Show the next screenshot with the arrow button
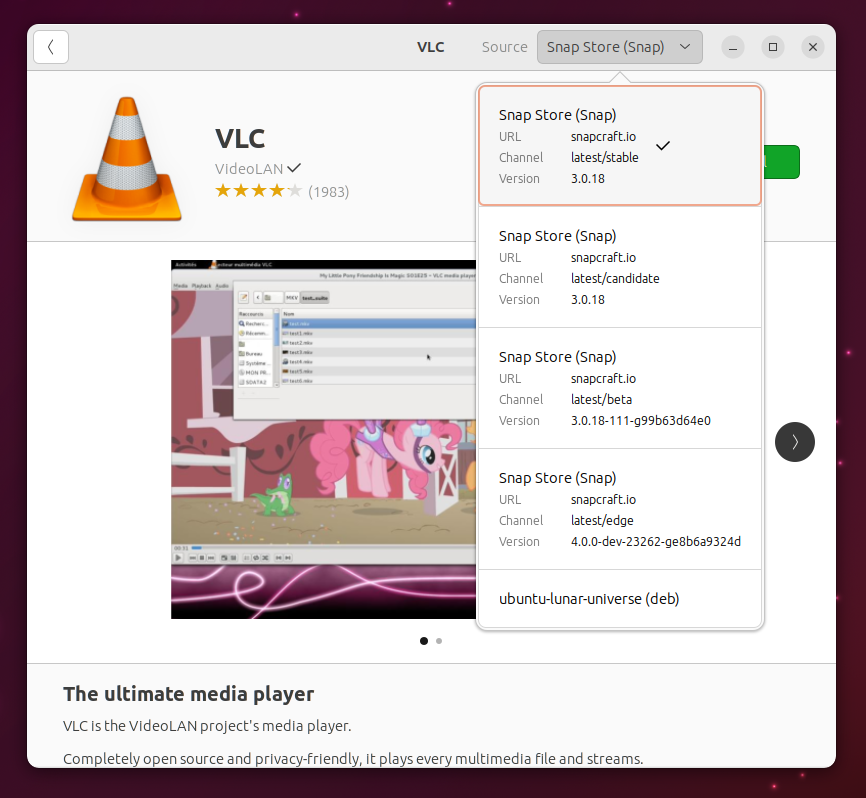 click(x=795, y=442)
